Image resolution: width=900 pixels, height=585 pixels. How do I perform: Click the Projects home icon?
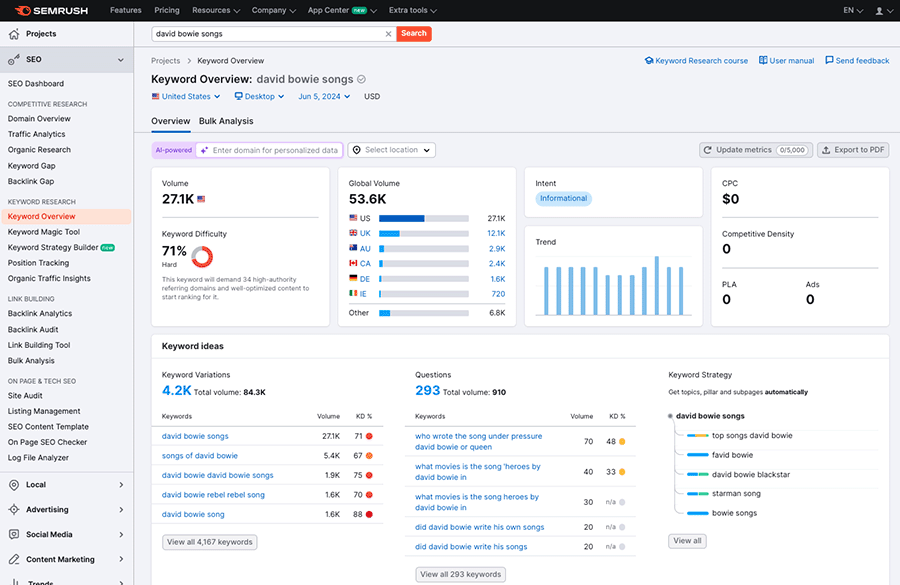14,34
